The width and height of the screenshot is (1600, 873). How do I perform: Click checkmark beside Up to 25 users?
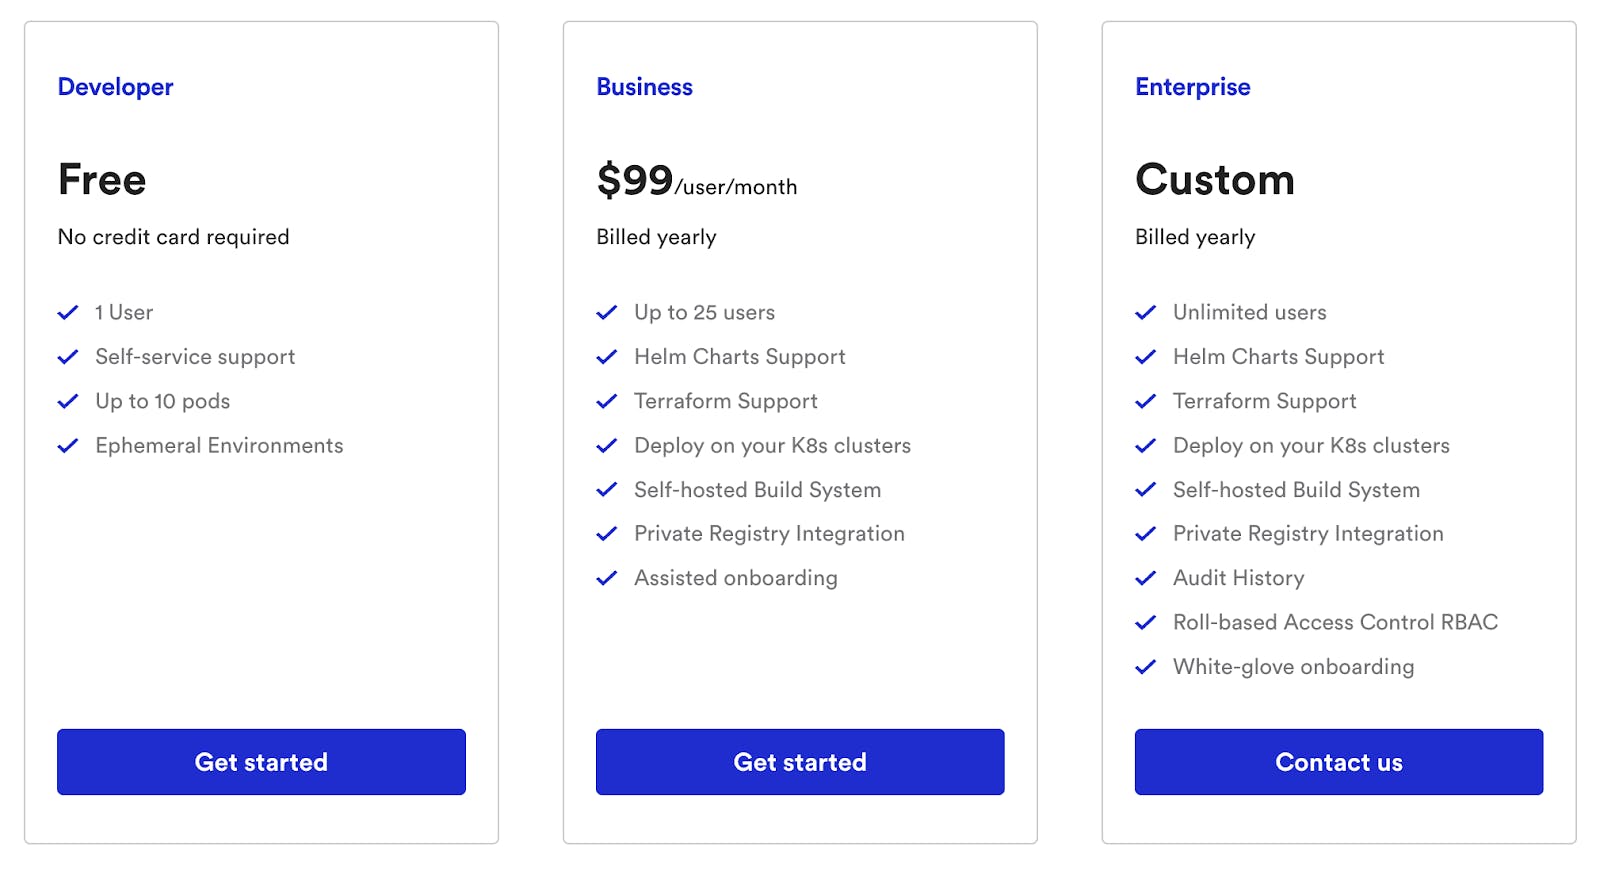(607, 313)
